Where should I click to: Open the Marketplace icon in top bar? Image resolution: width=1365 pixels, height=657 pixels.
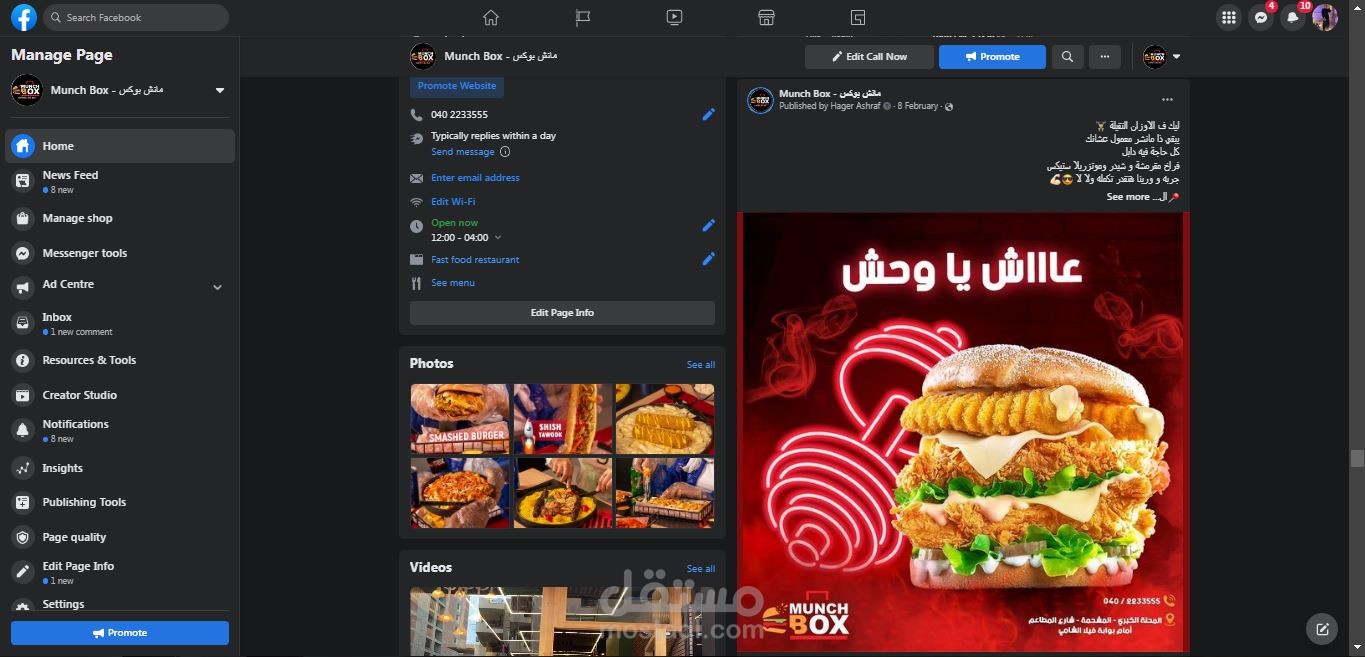[766, 17]
